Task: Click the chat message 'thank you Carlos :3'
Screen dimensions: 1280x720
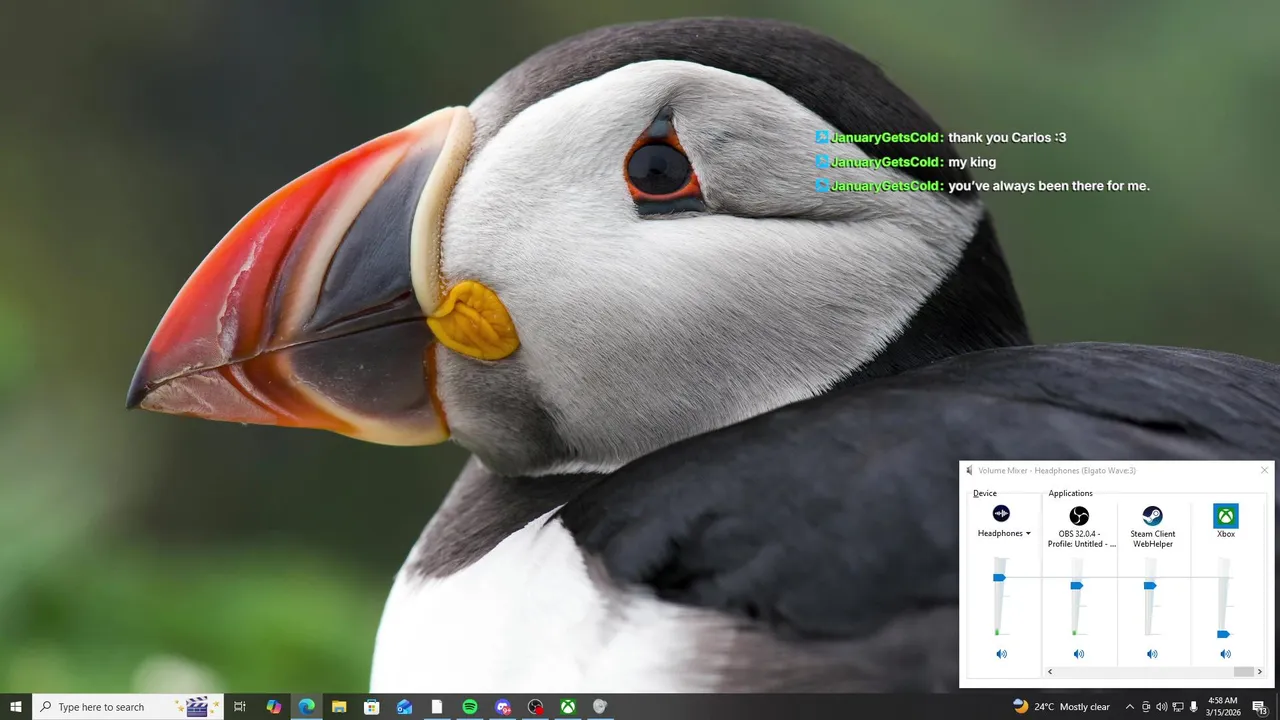Action: pyautogui.click(x=1007, y=138)
